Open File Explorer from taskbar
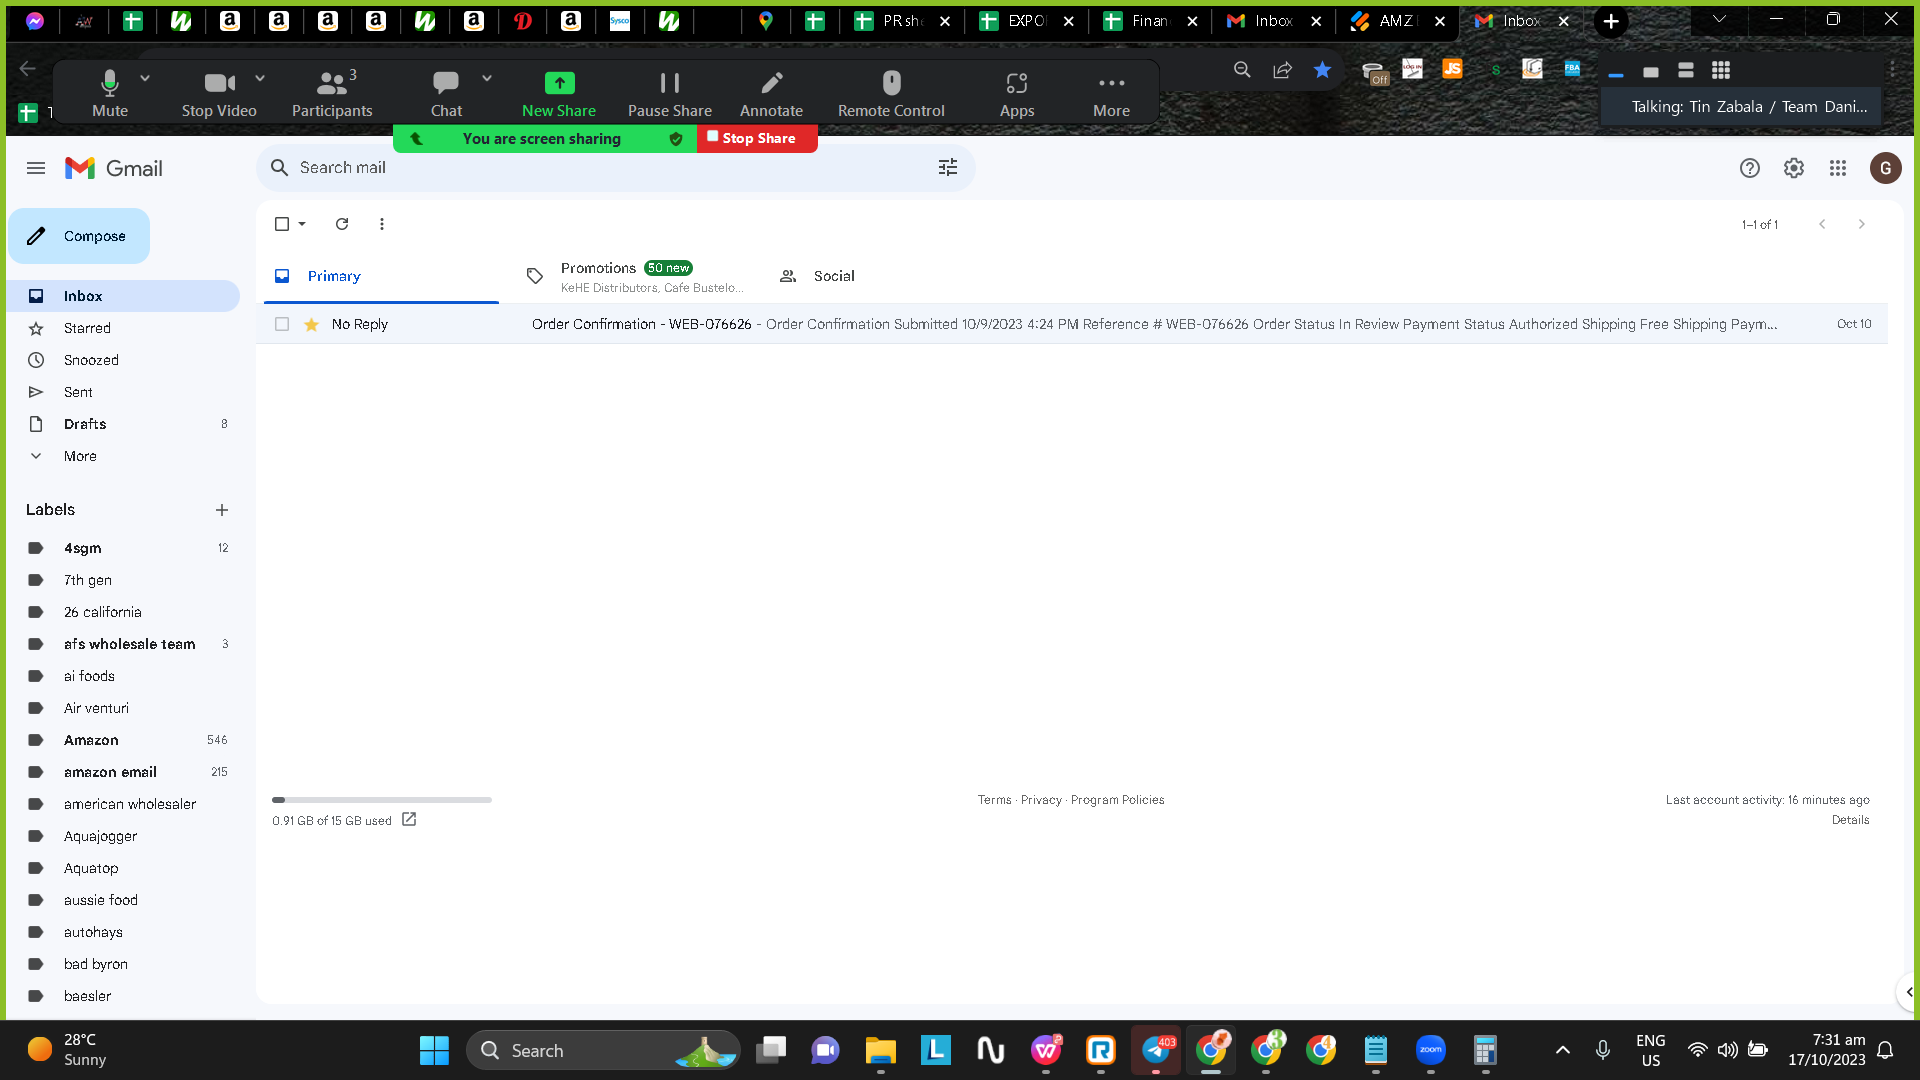Viewport: 1920px width, 1080px height. (x=880, y=1050)
